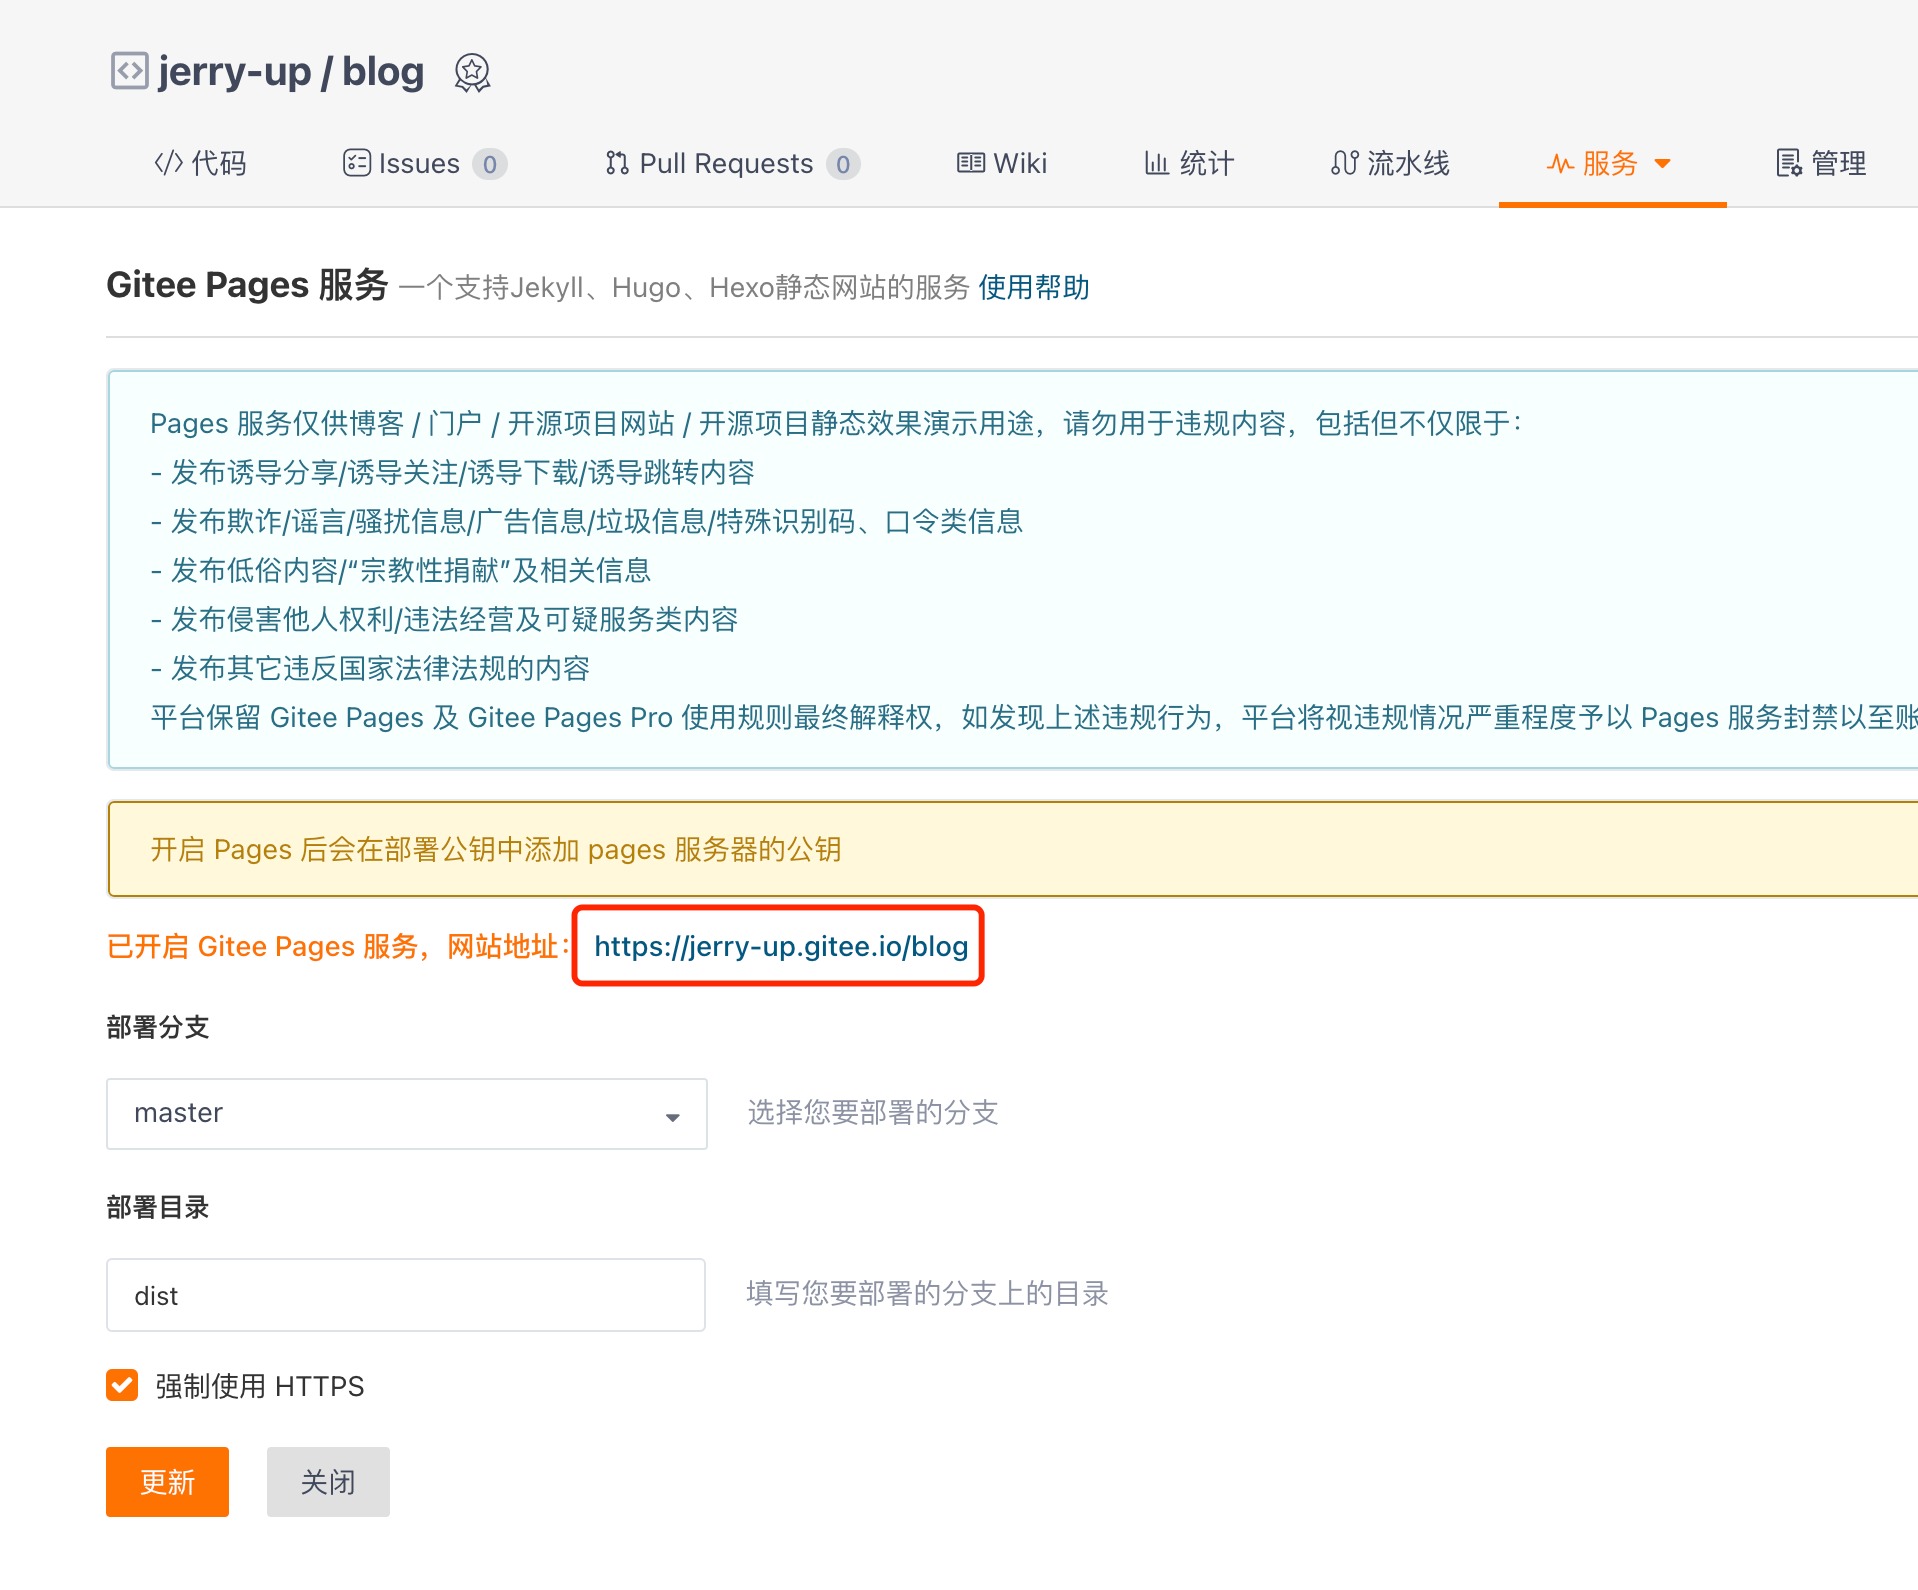Click the code brackets icon in 代码 tab
The image size is (1918, 1590).
tap(168, 163)
